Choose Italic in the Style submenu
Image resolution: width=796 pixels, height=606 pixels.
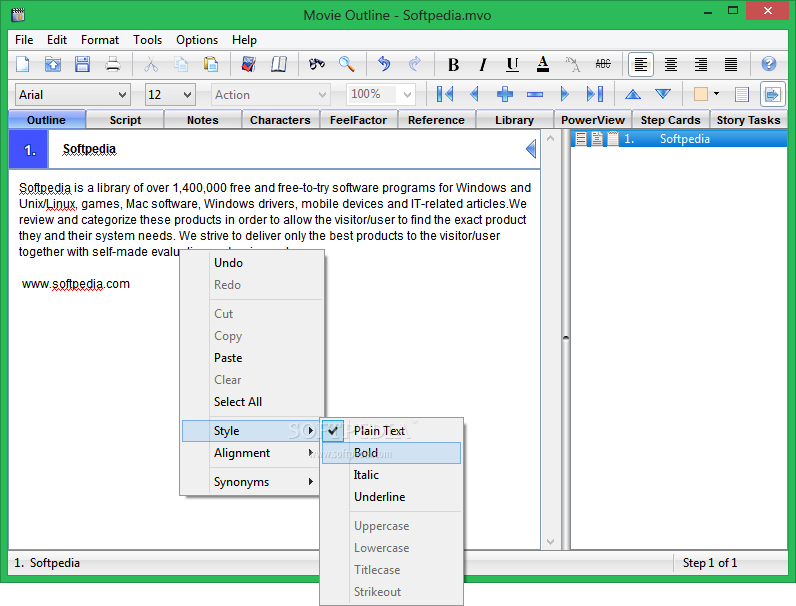(x=391, y=475)
